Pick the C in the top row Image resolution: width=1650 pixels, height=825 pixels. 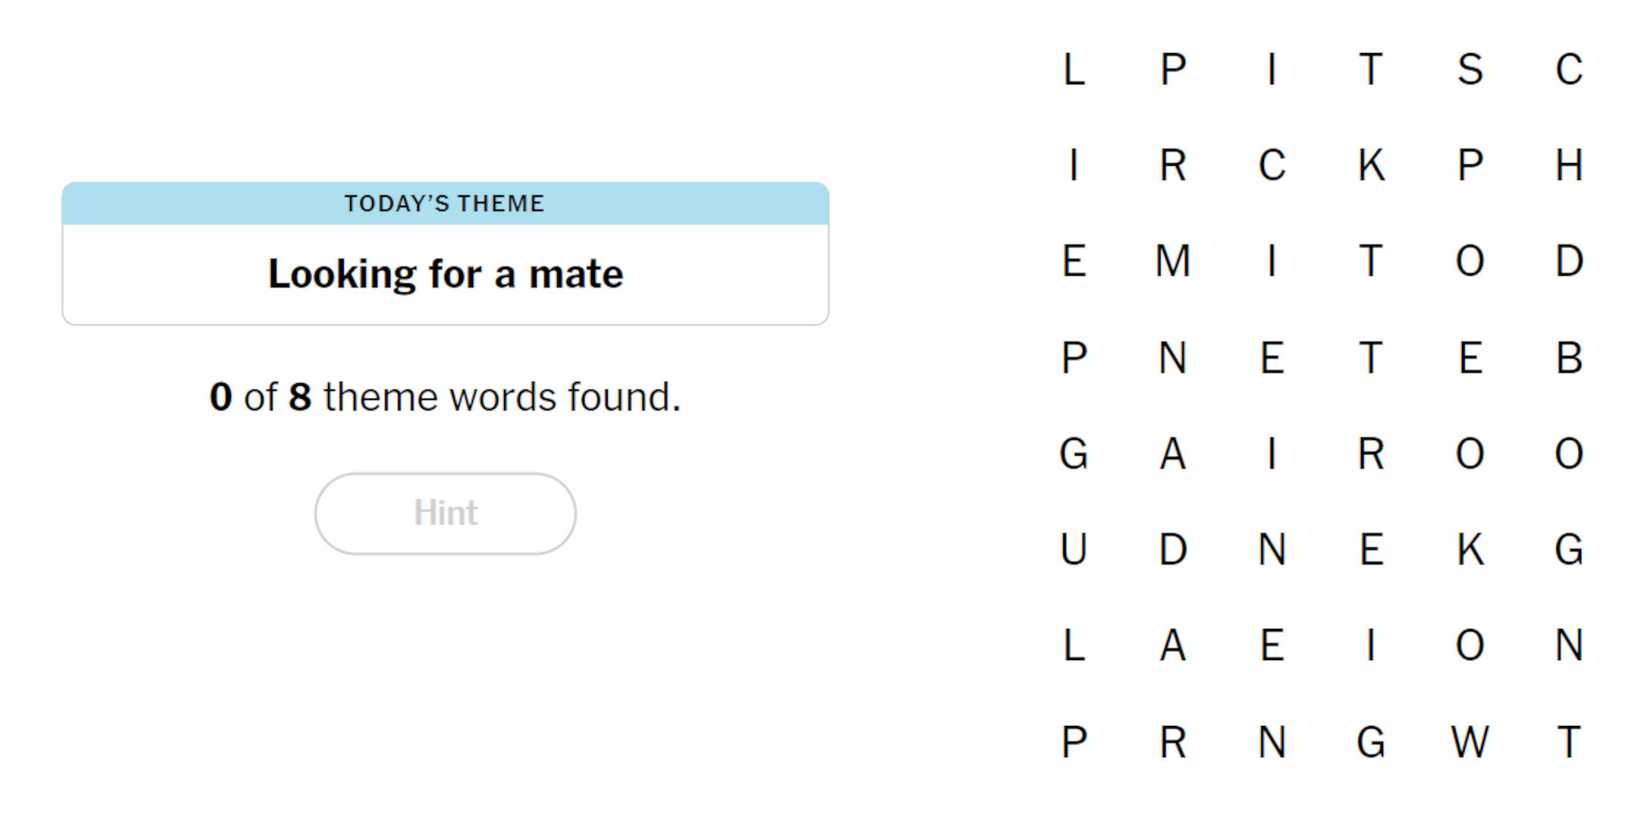1568,70
